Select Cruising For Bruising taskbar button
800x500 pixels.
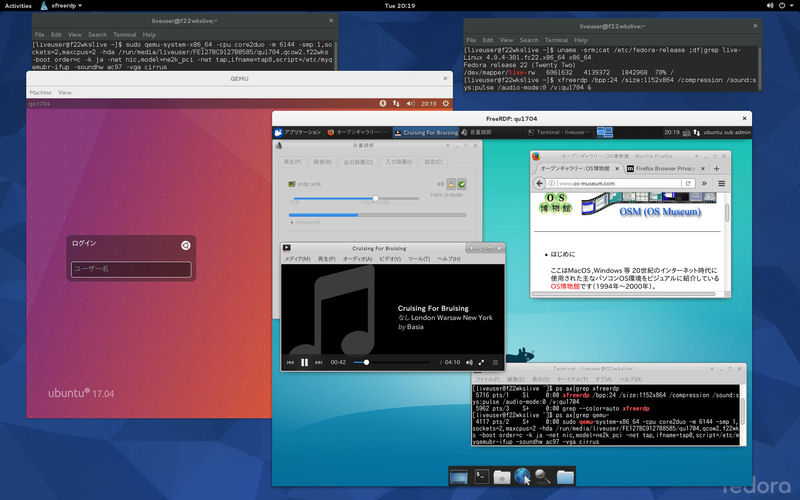(426, 132)
